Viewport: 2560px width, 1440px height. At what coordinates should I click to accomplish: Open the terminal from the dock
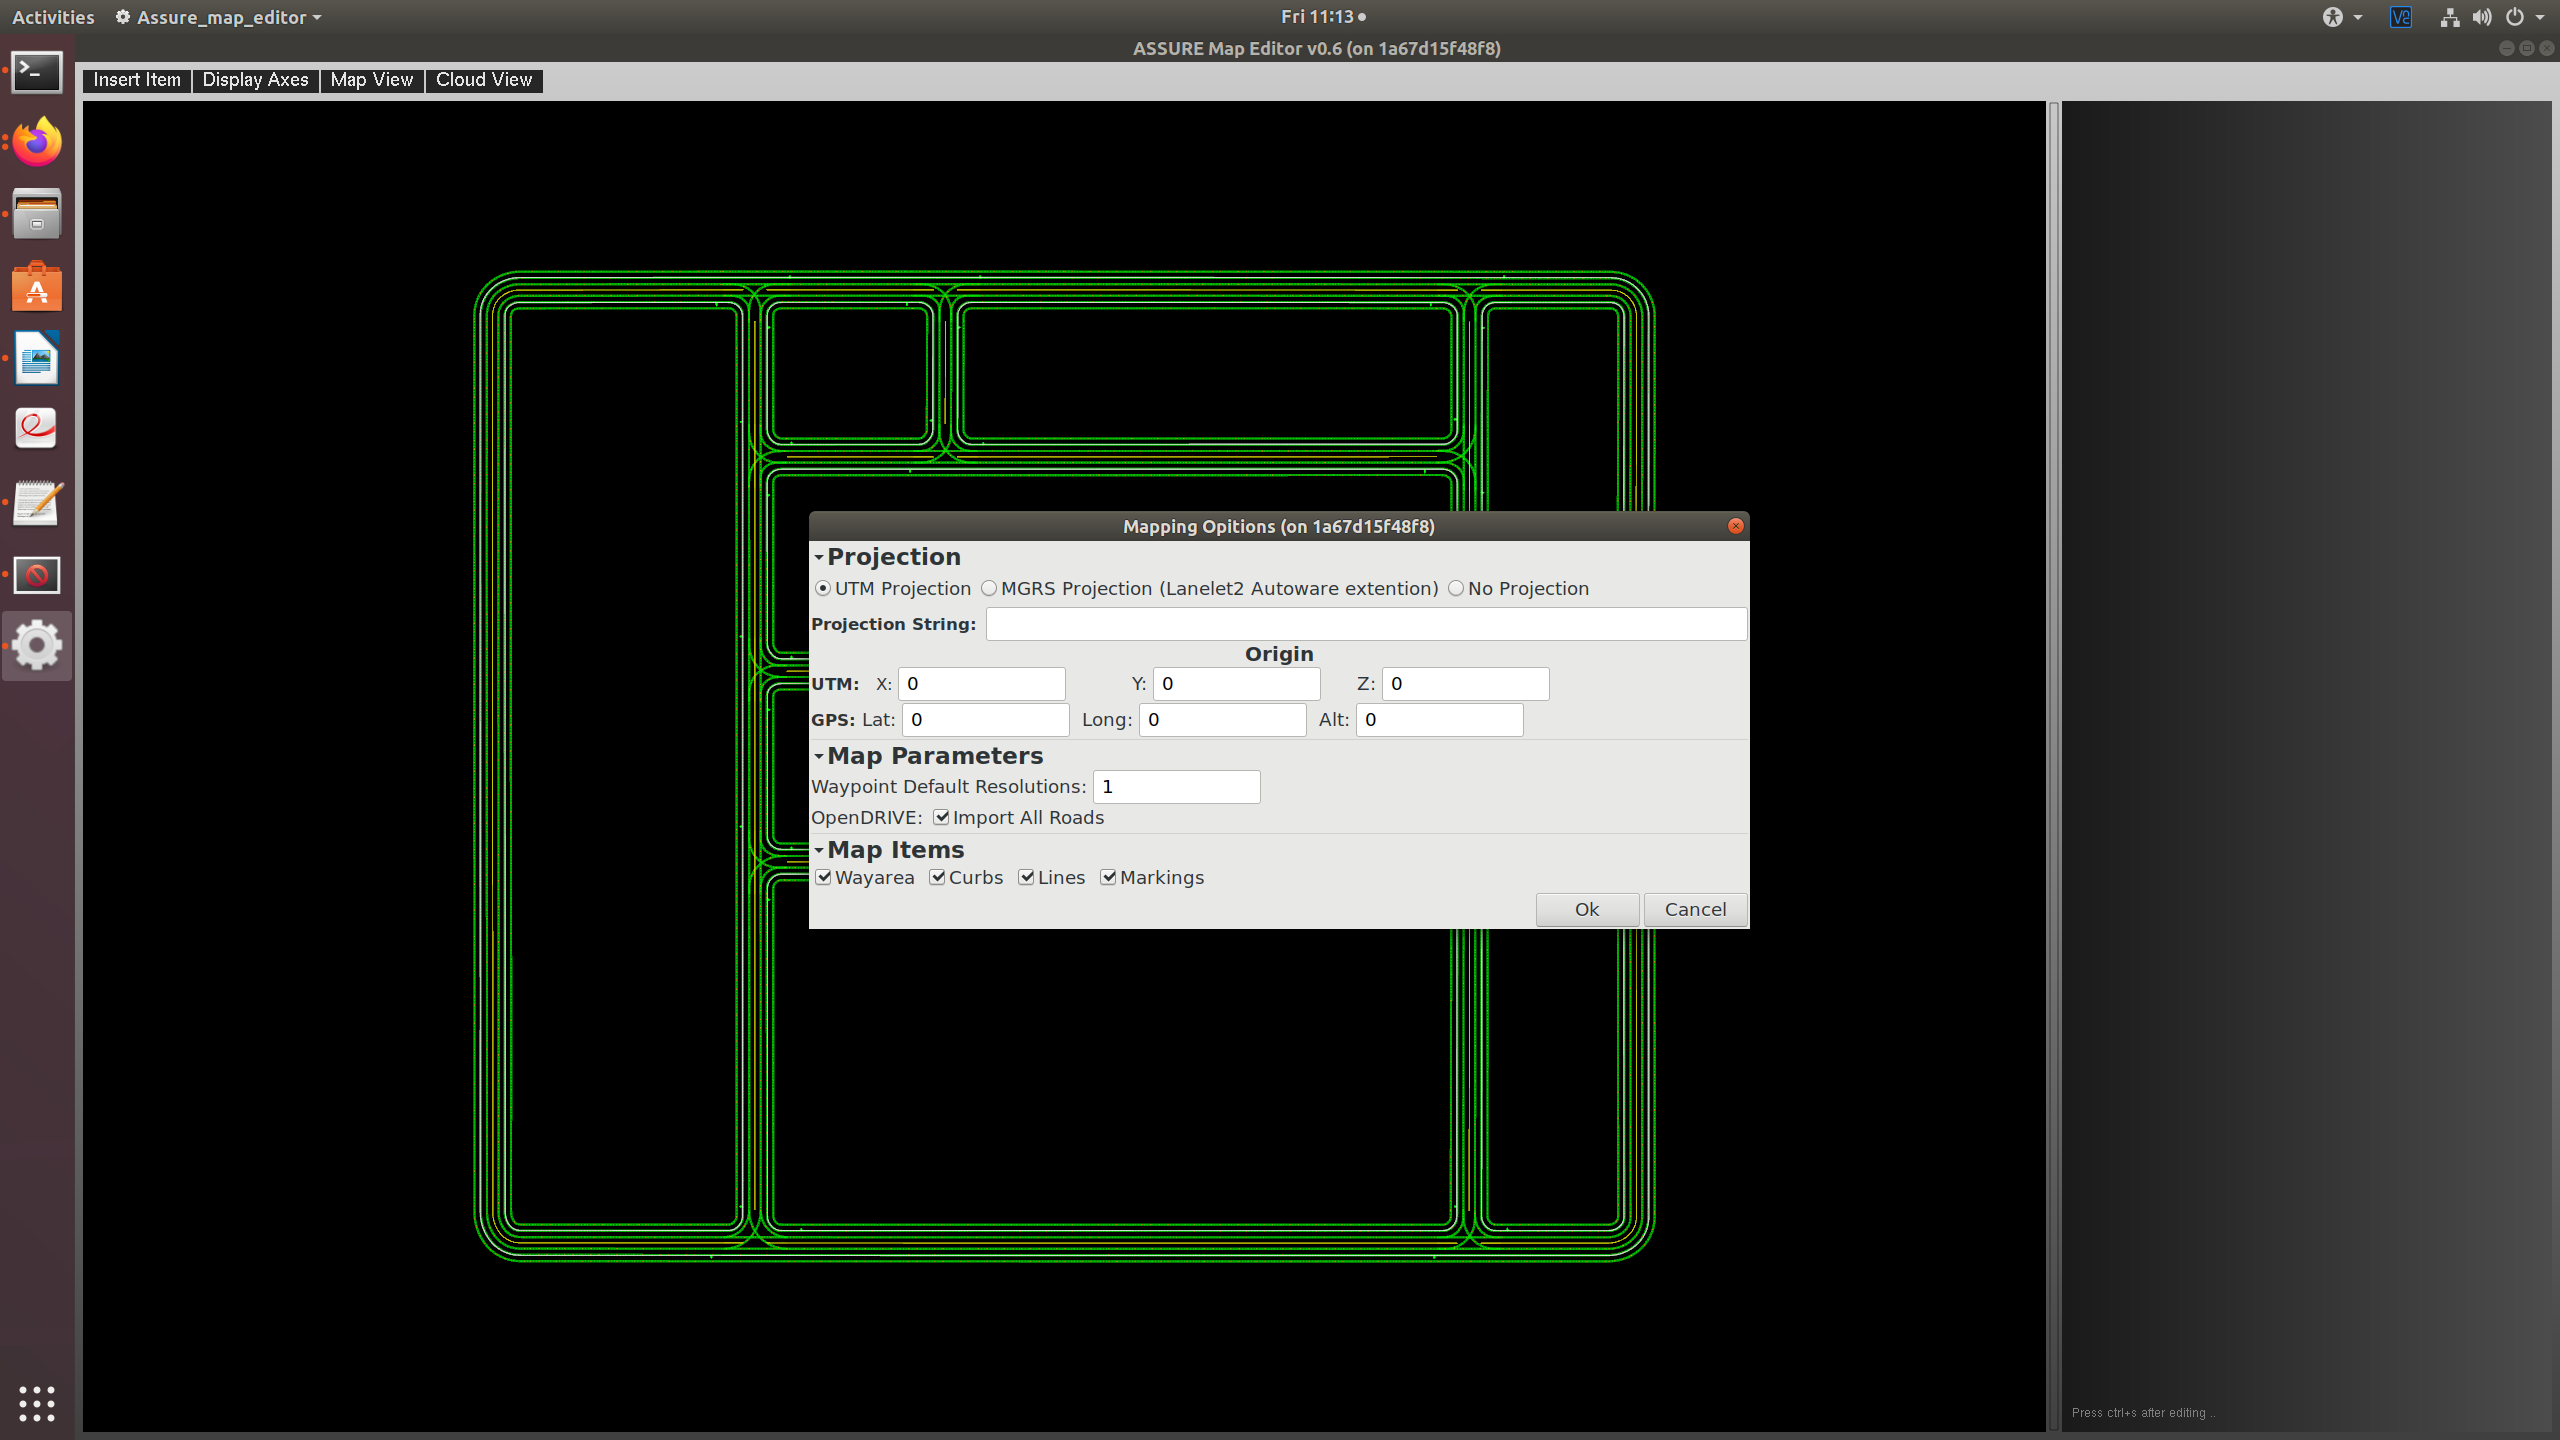(x=36, y=71)
